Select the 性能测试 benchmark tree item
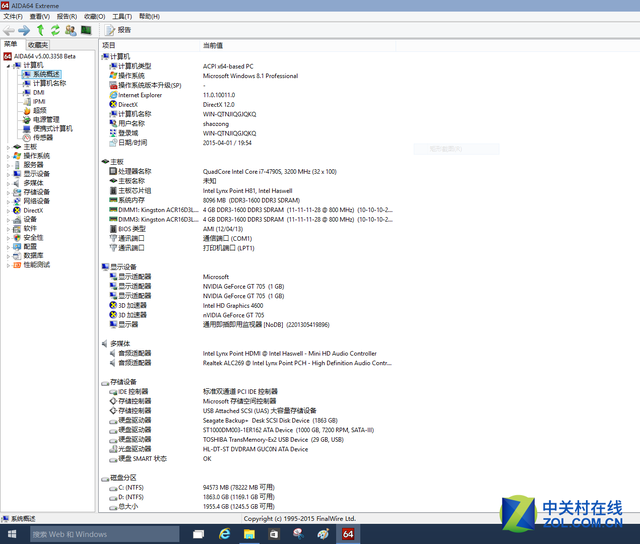Screen dimensions: 640x544 click(32, 265)
